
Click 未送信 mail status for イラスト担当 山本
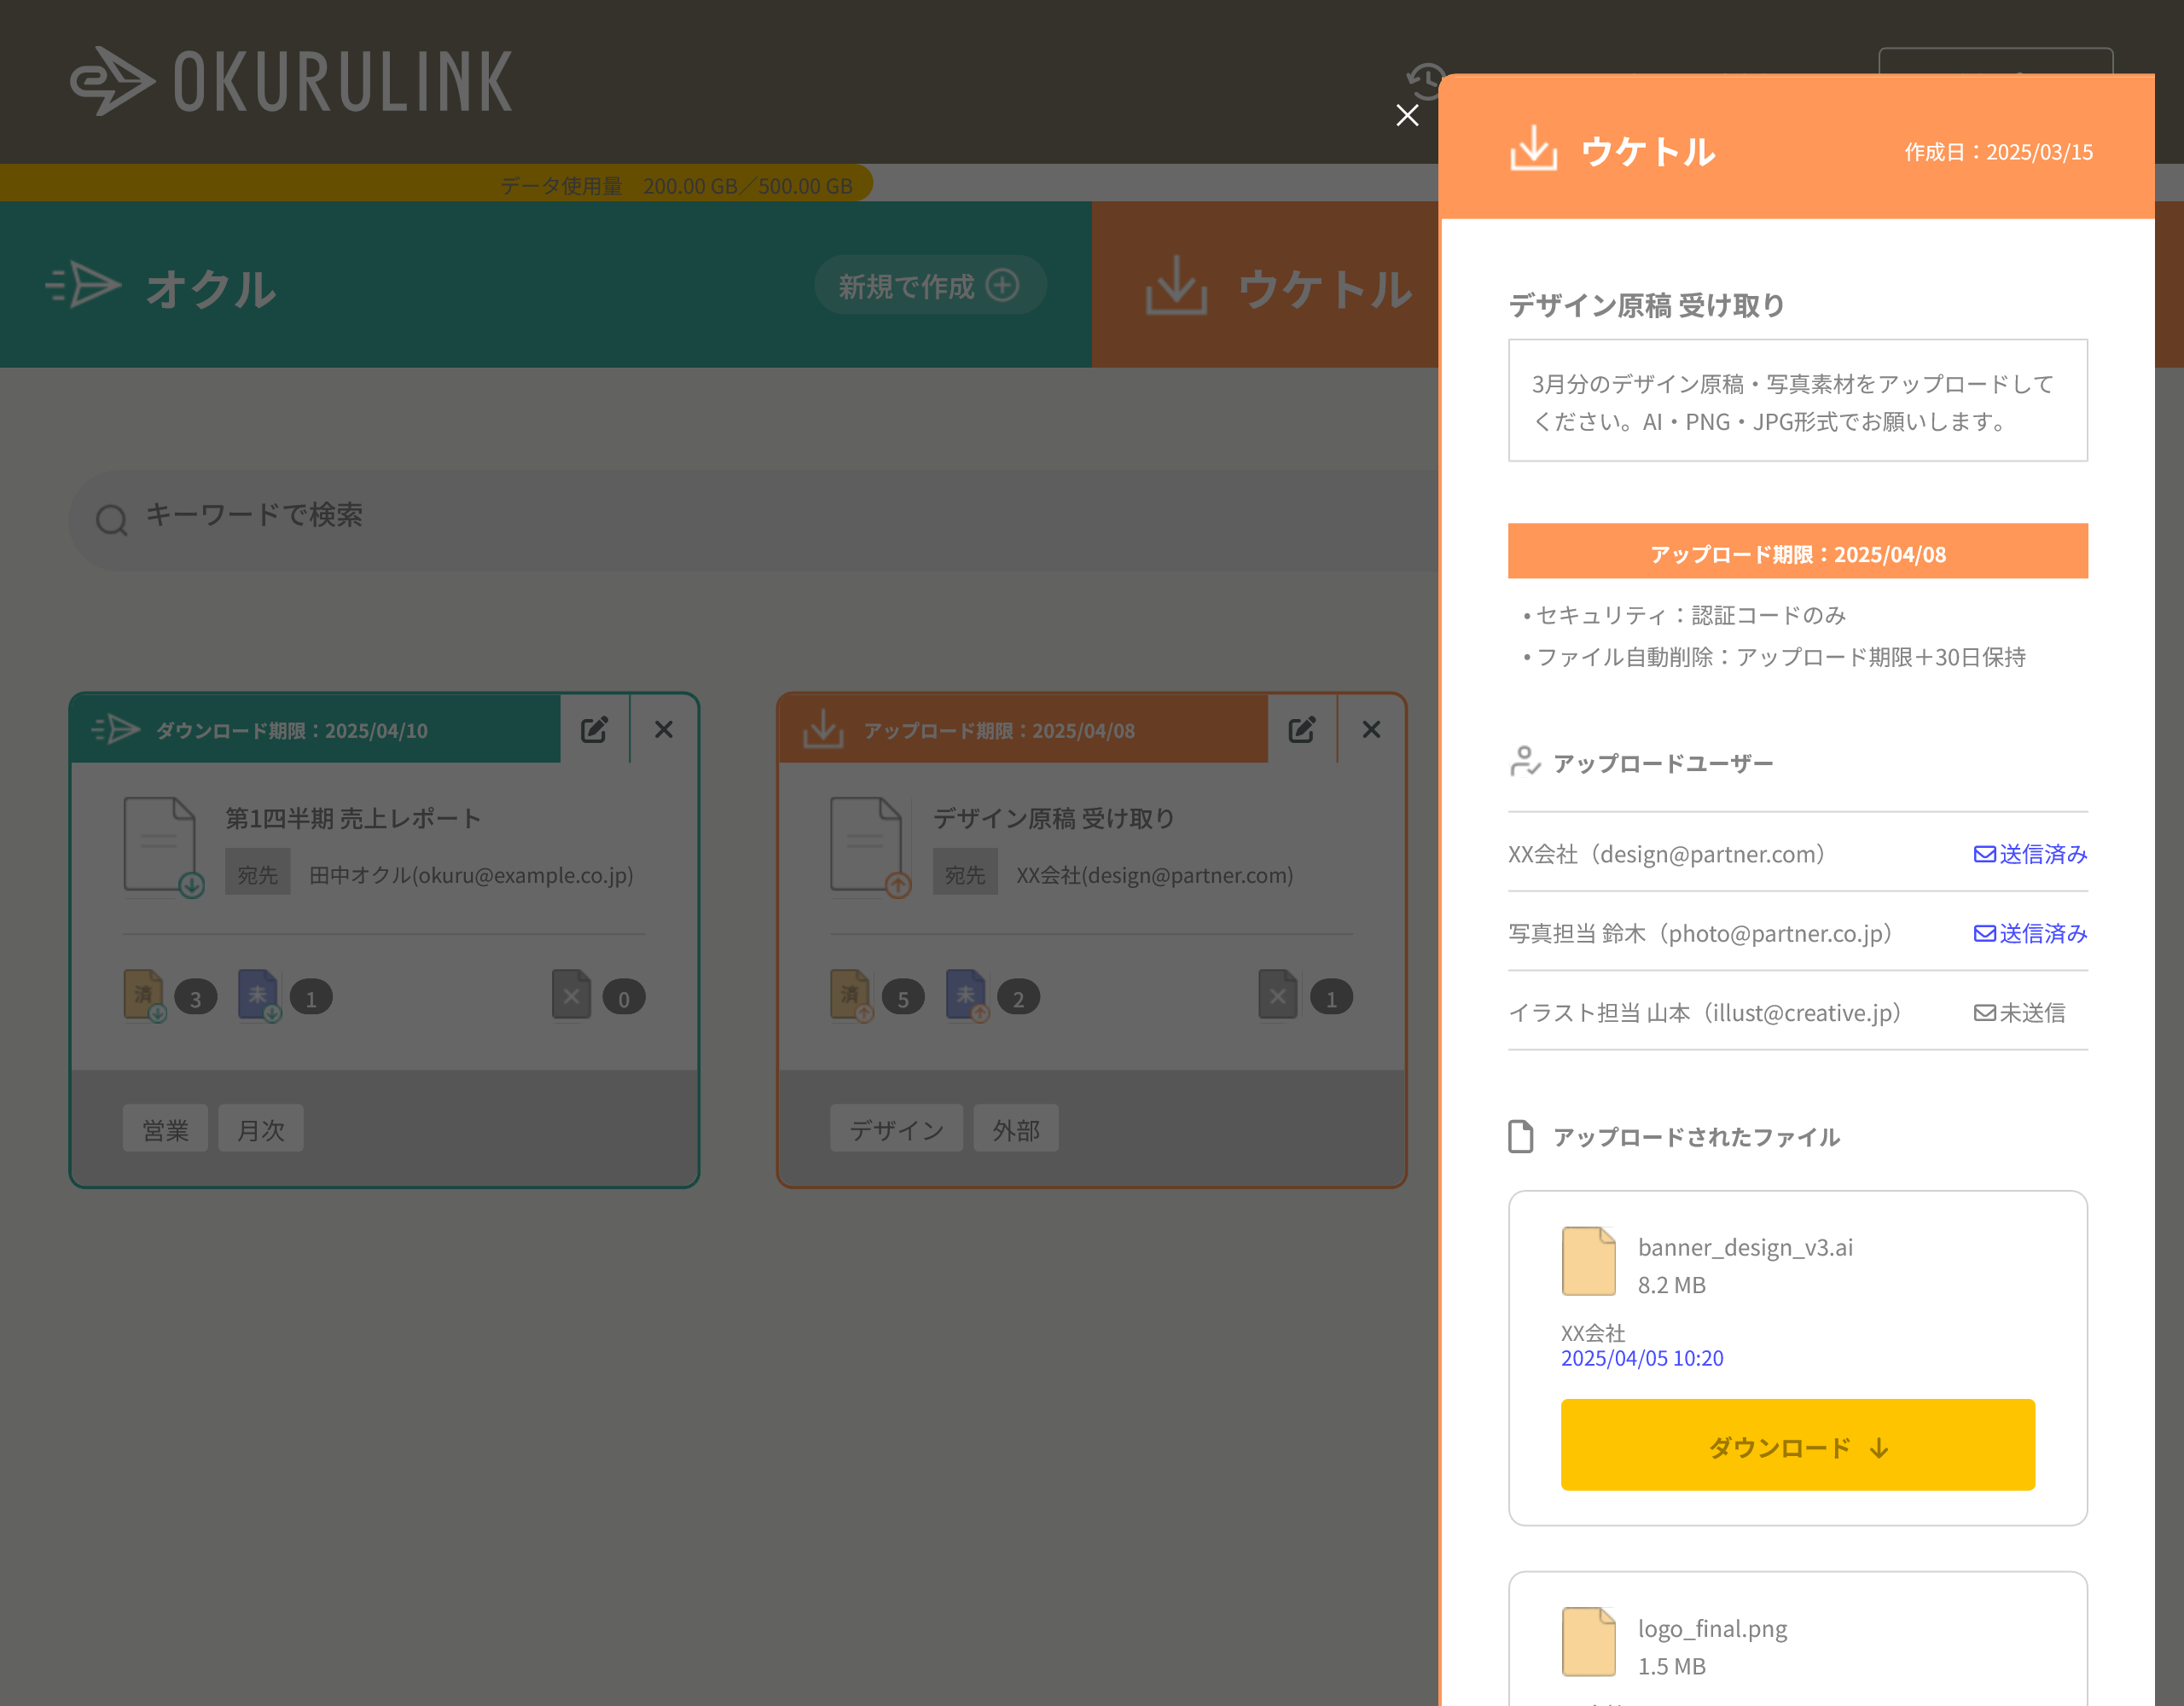pyautogui.click(x=2019, y=1013)
